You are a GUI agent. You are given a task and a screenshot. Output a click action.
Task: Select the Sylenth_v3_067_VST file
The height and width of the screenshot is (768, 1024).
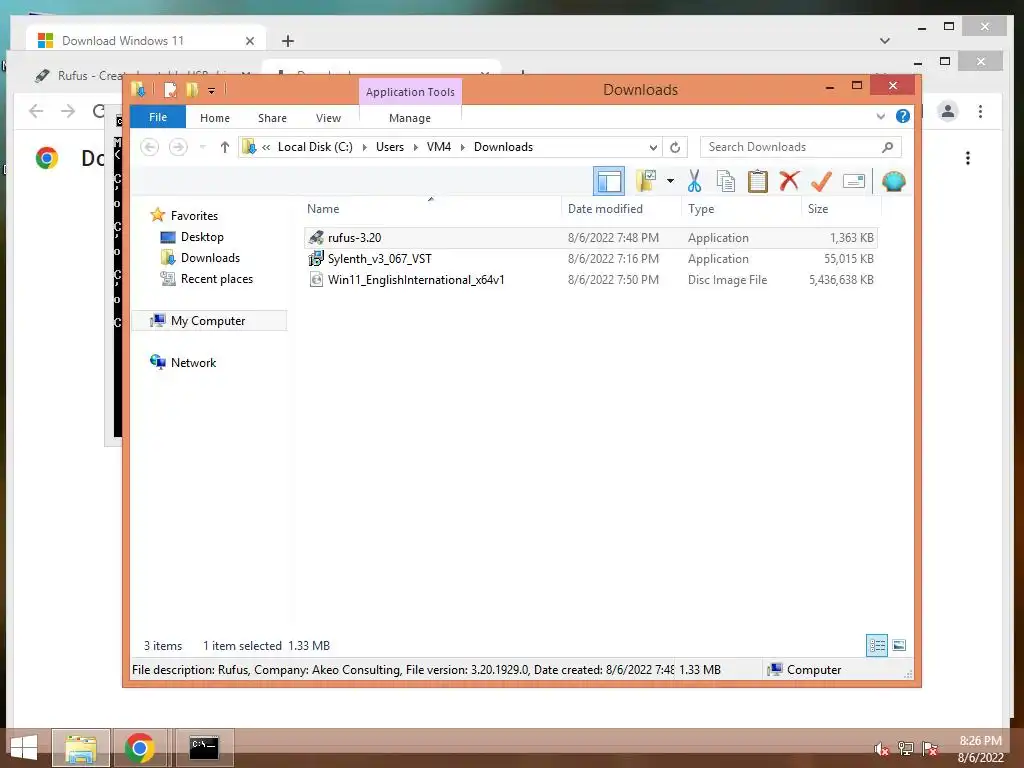590,259
